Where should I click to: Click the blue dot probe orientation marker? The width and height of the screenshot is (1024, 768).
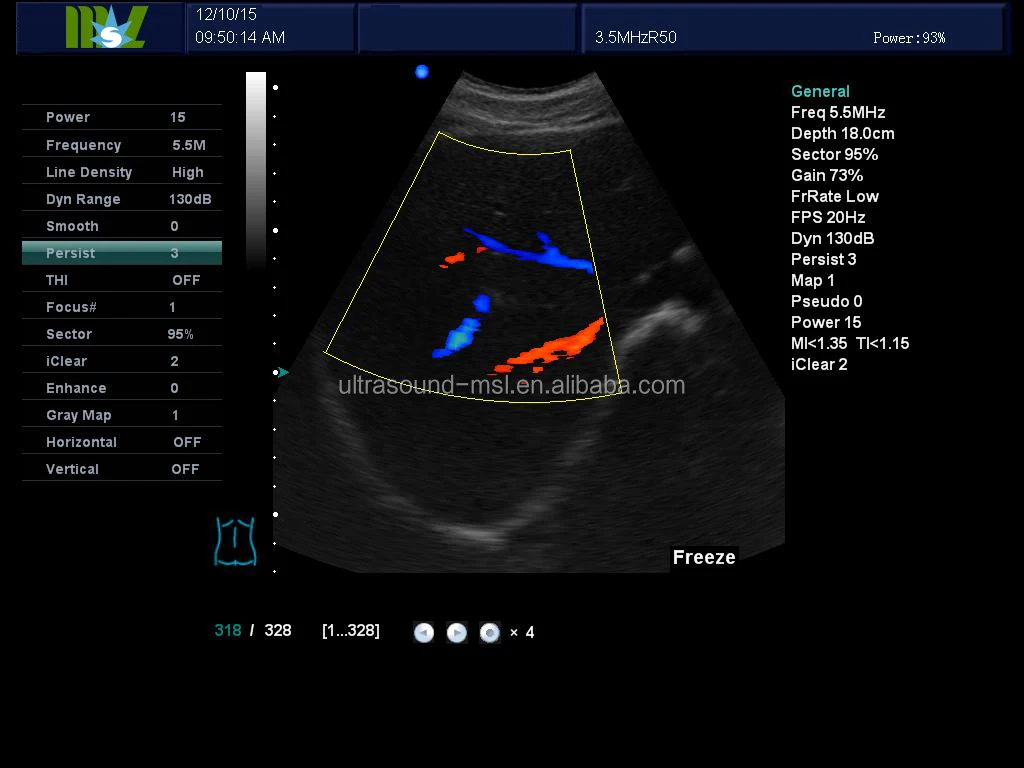pos(421,71)
